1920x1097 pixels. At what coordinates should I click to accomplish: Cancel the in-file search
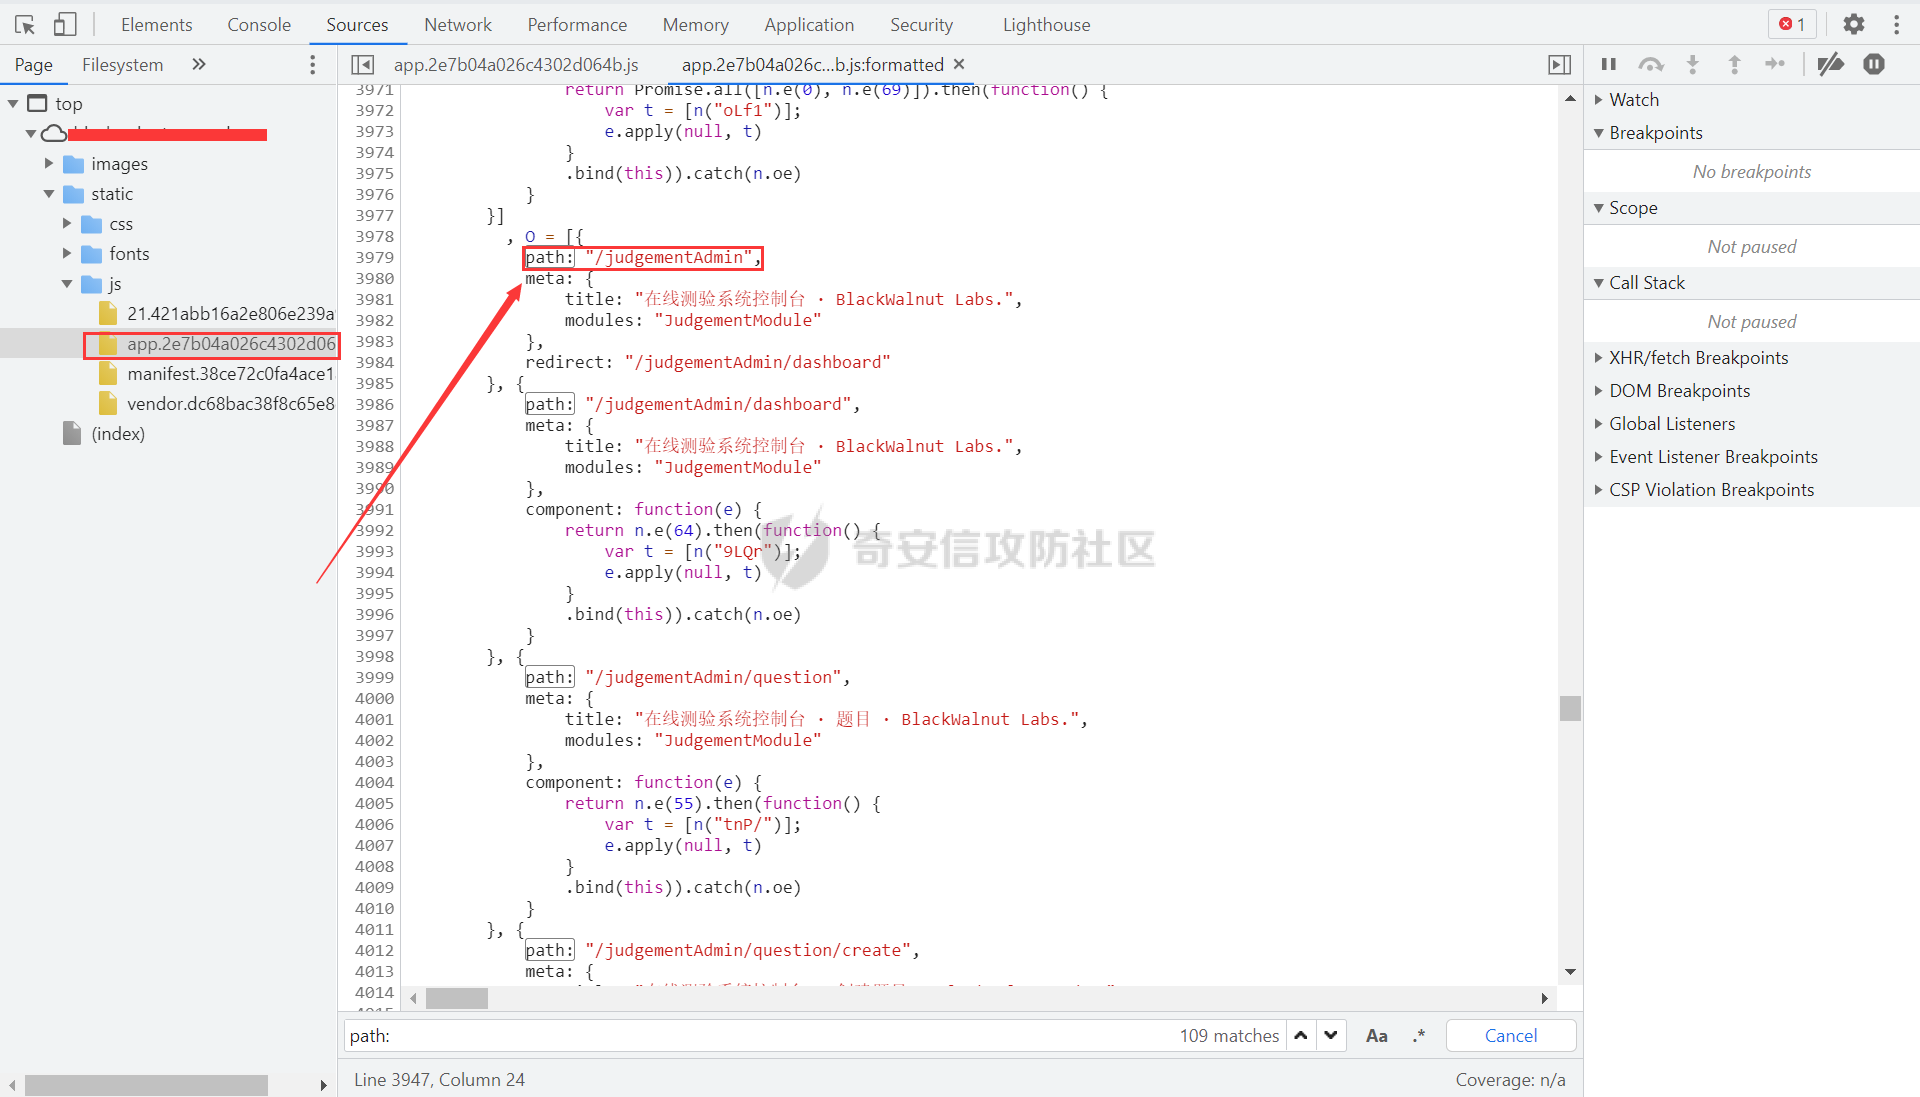[x=1511, y=1035]
